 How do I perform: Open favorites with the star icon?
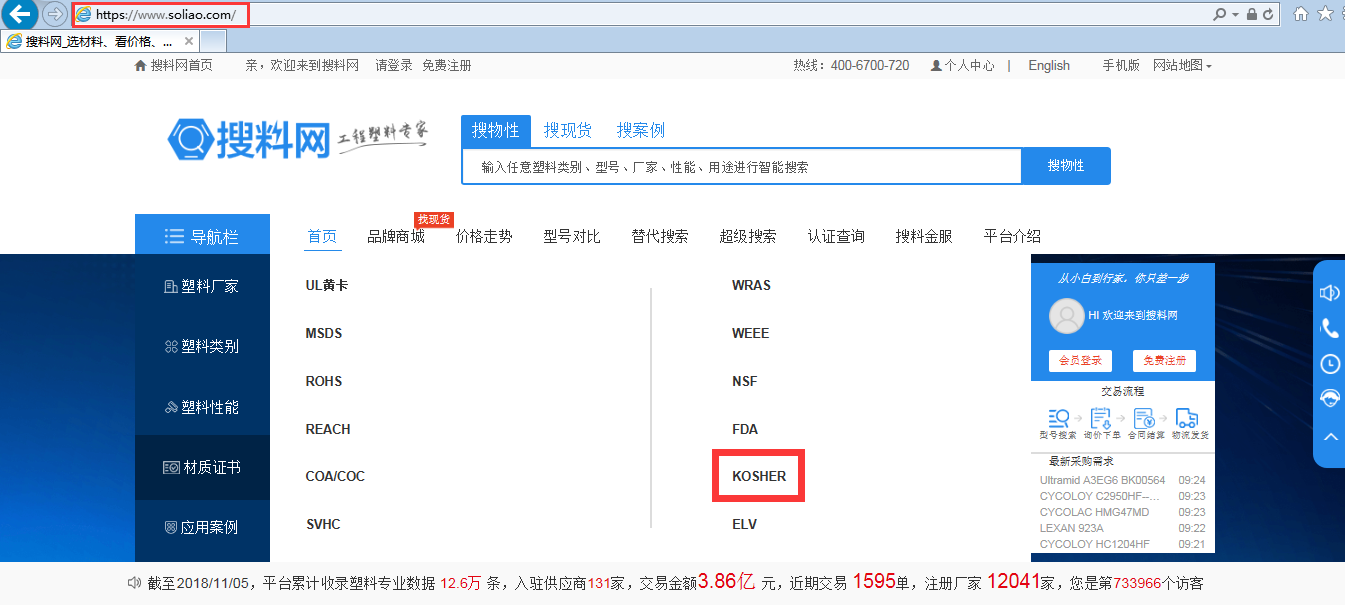[1326, 14]
